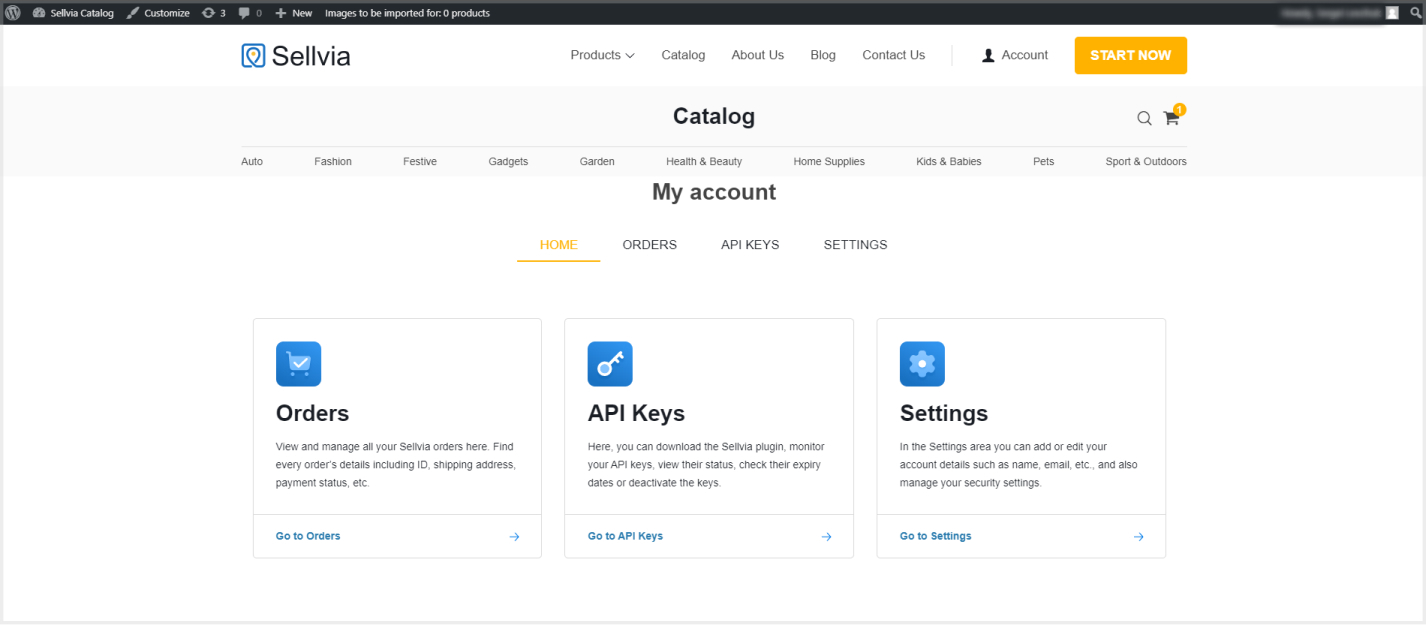Open Customize in the admin bar

click(x=158, y=13)
